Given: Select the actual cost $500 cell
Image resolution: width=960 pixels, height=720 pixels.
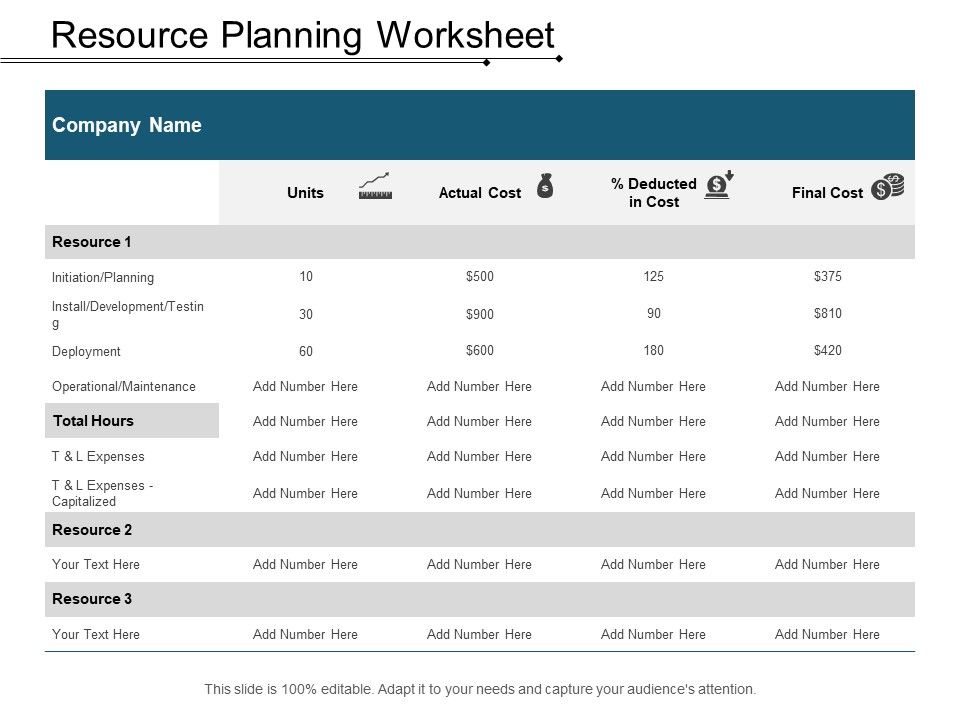Looking at the screenshot, I should 479,277.
